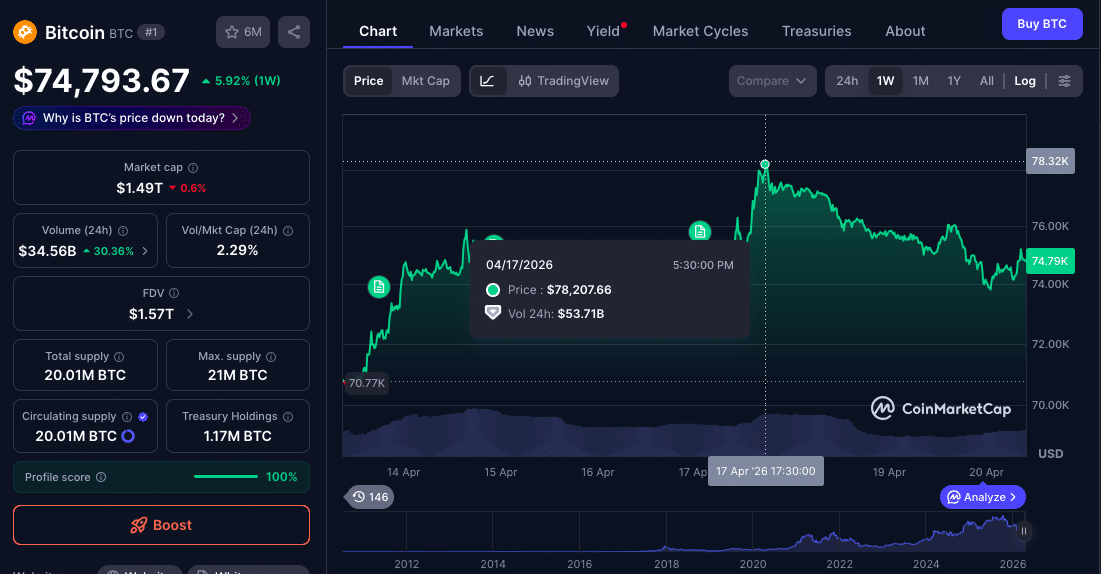Click the Profile score progress bar
Screen dimensions: 1101x574
tap(226, 477)
